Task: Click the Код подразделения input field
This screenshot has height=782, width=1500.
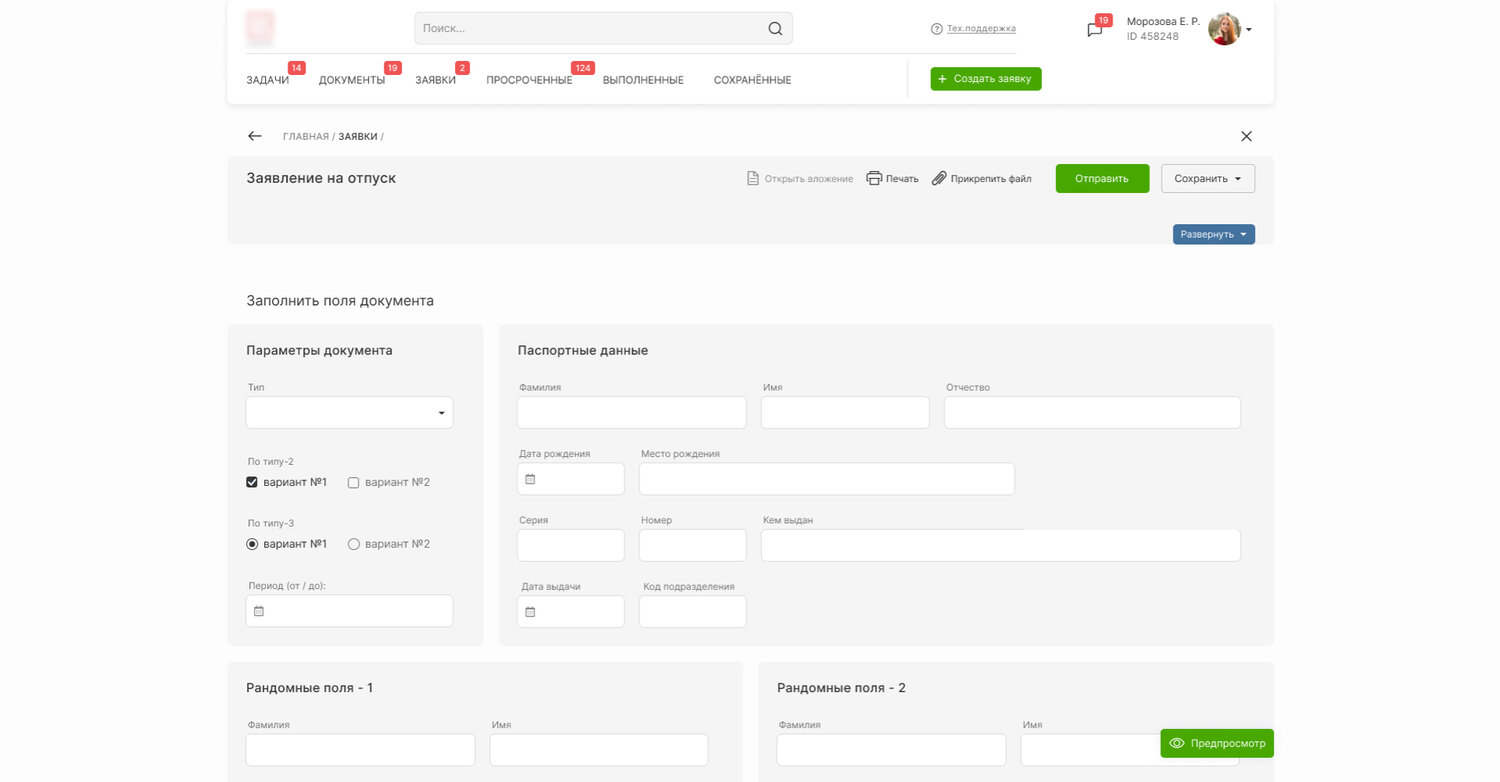Action: click(693, 612)
